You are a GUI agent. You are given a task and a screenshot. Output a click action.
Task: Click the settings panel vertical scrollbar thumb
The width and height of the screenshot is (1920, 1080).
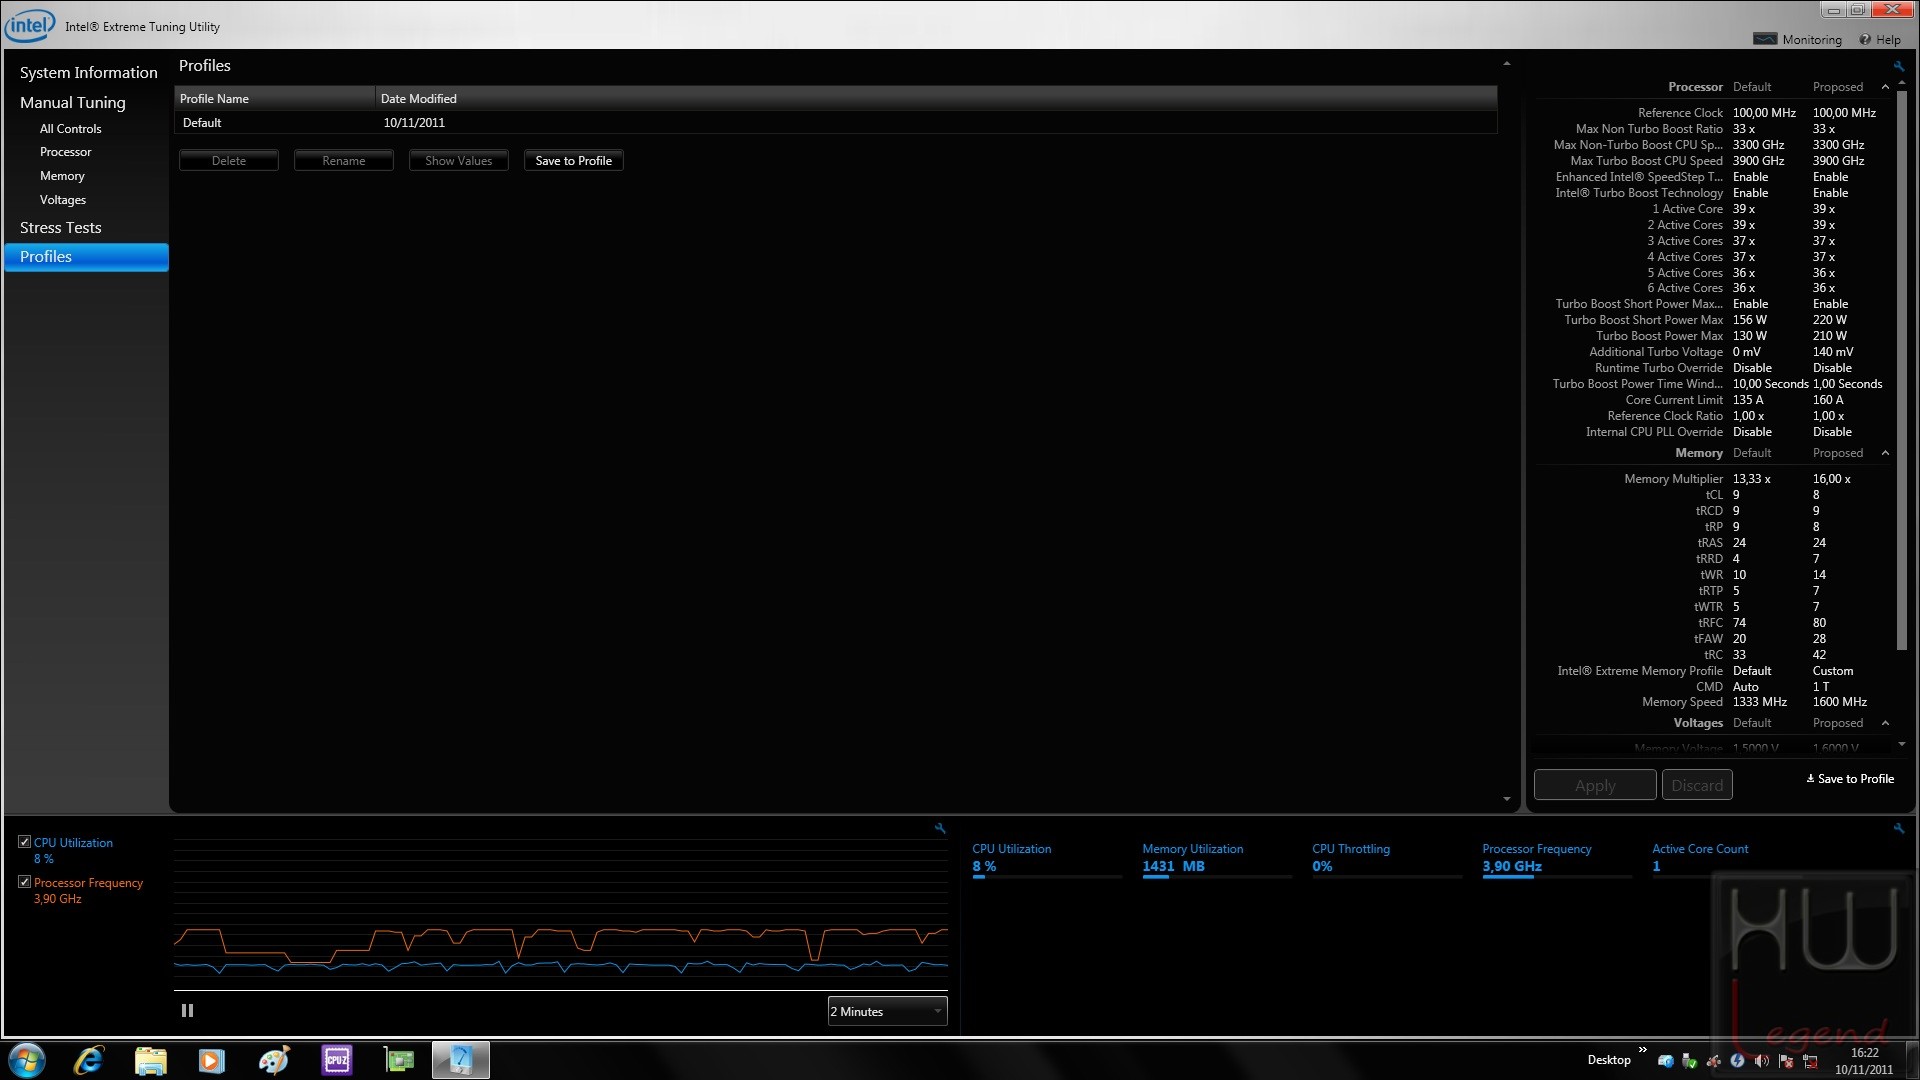tap(1902, 370)
